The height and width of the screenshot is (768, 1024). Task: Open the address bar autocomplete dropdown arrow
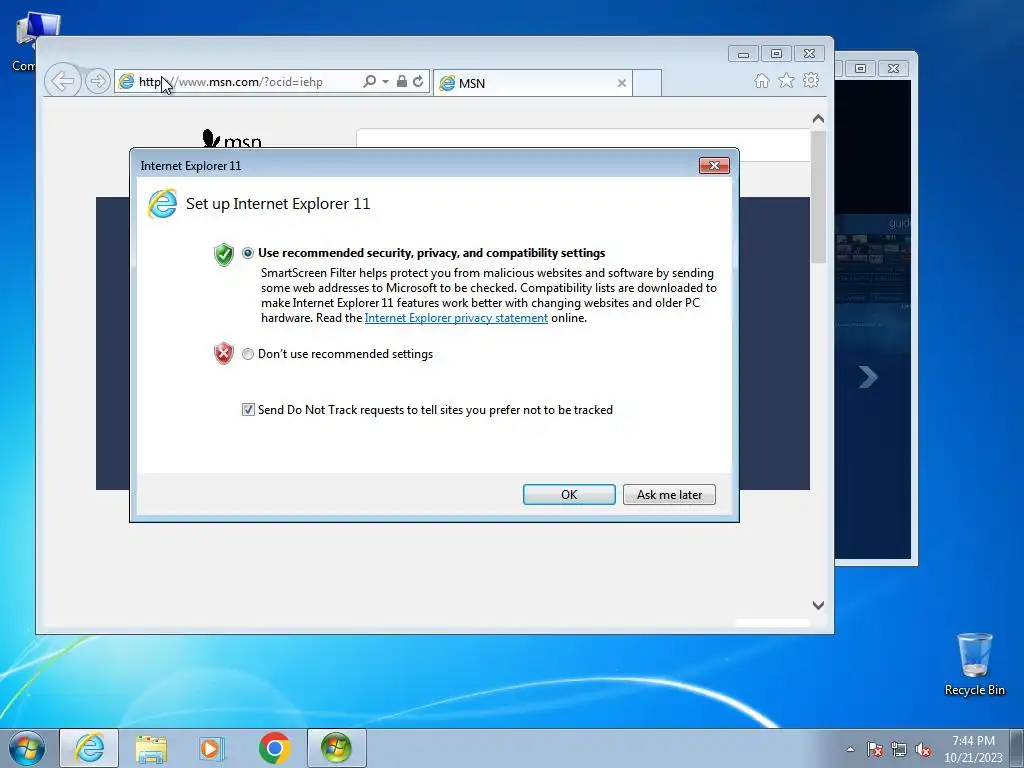coord(385,82)
